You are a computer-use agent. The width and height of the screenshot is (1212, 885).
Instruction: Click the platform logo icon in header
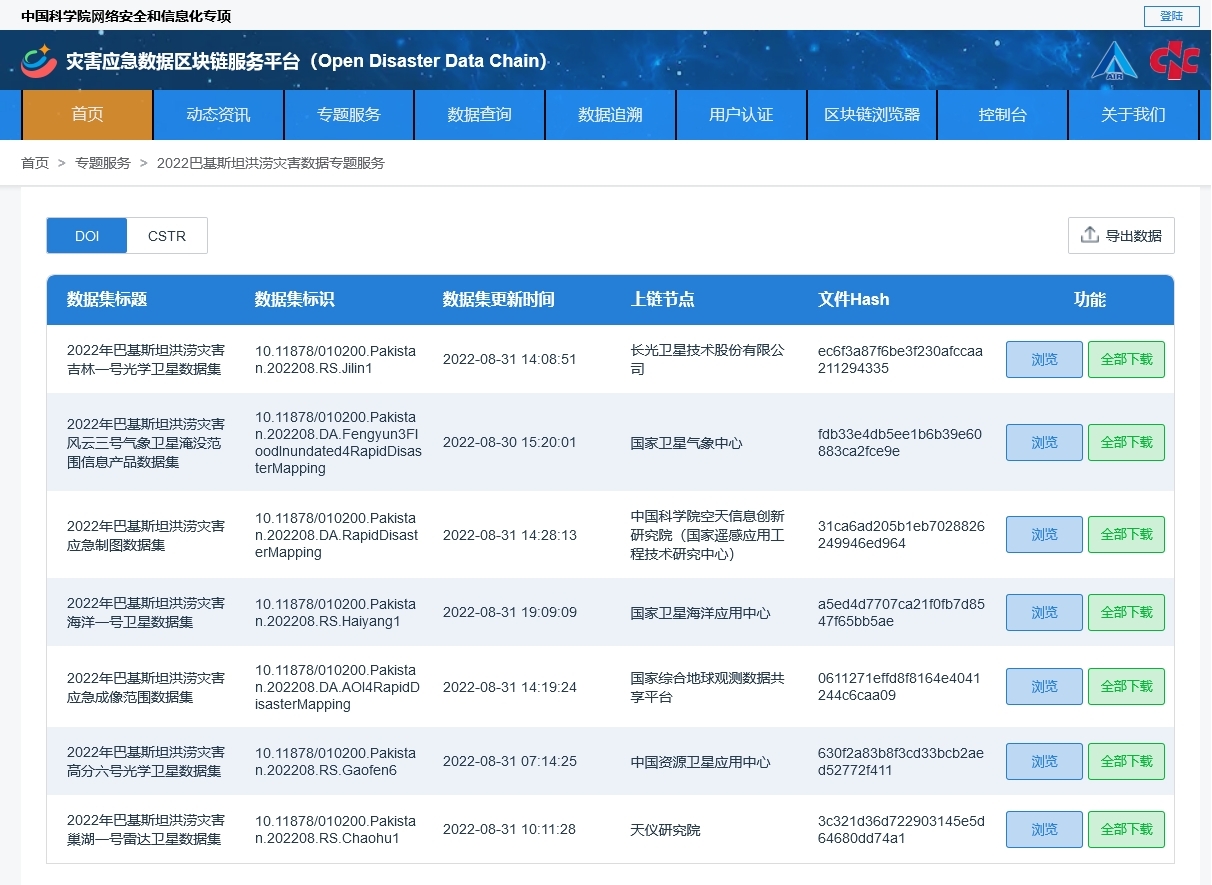pos(39,61)
